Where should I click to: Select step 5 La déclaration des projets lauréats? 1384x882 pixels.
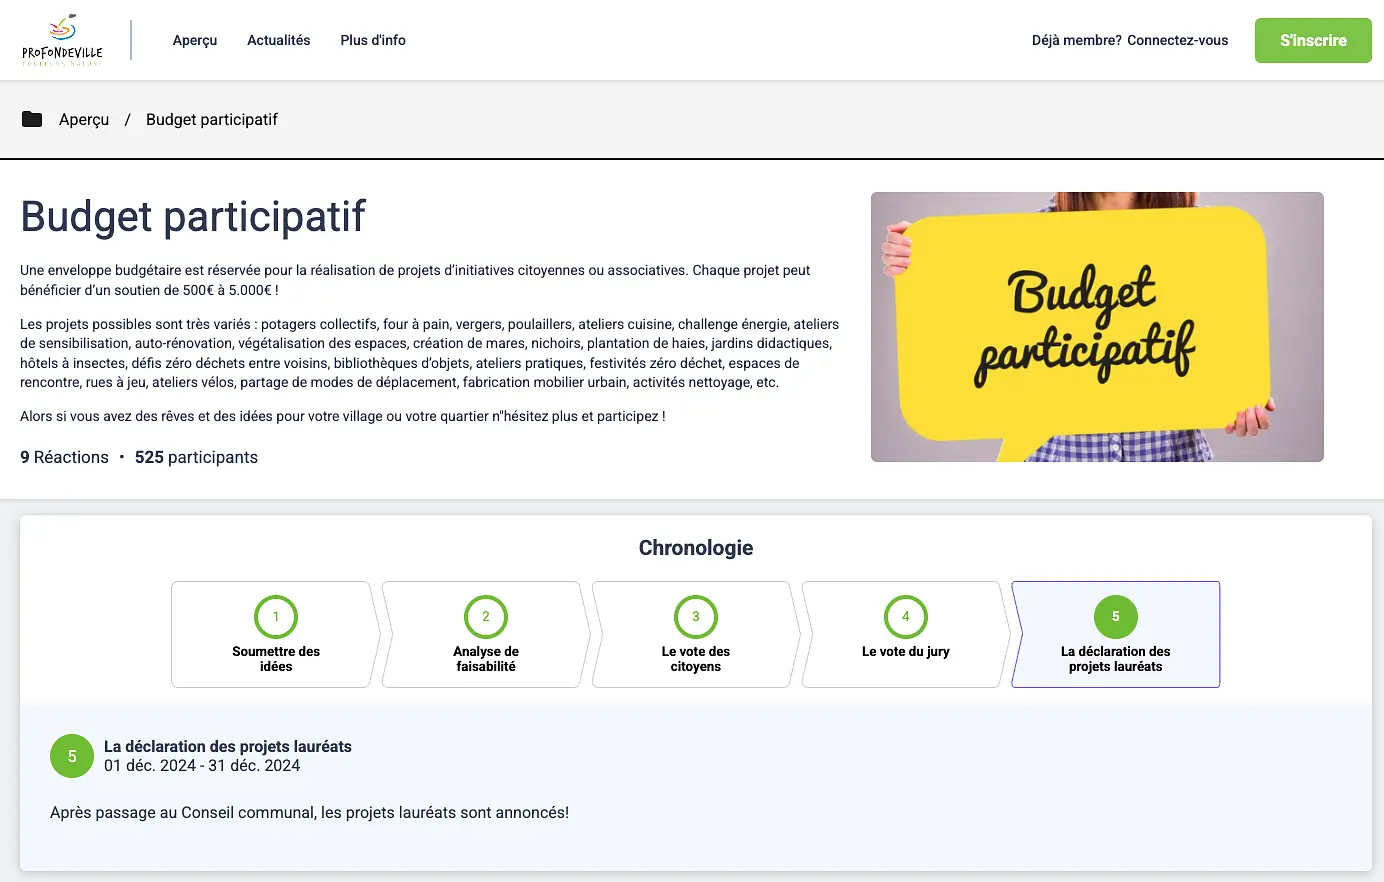pos(1116,634)
